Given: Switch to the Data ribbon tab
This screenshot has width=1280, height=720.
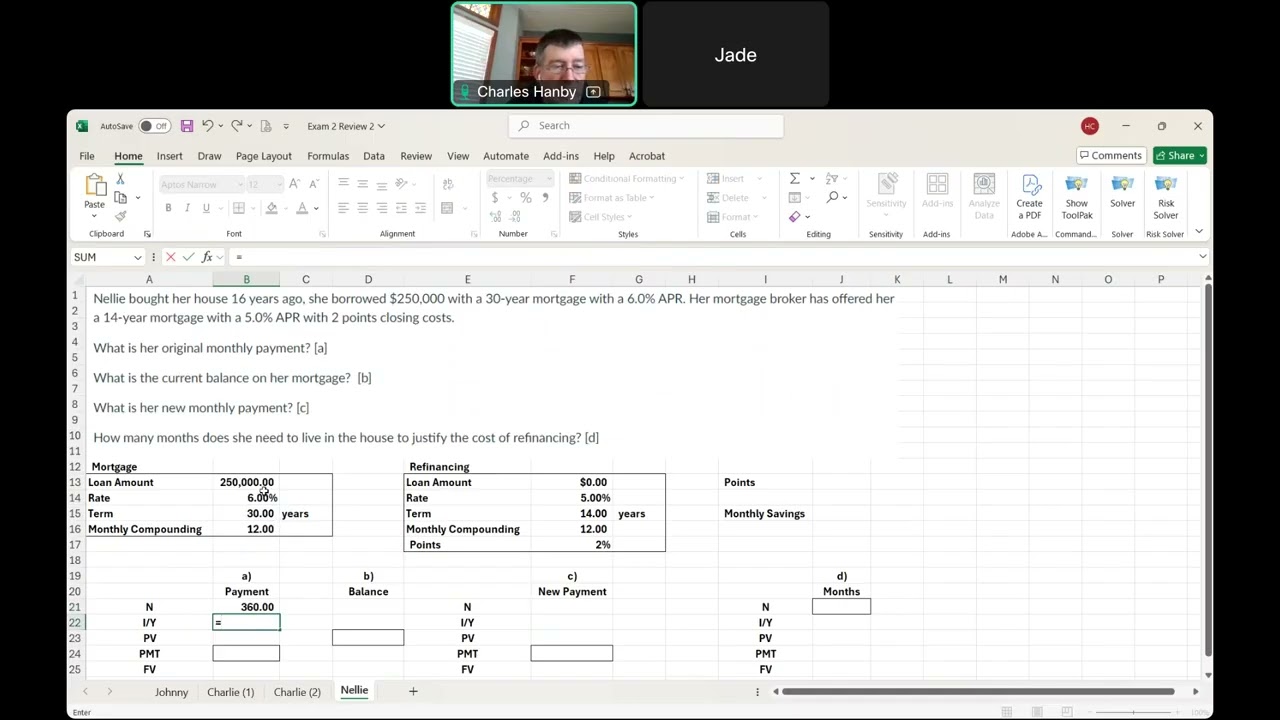Looking at the screenshot, I should 374,156.
